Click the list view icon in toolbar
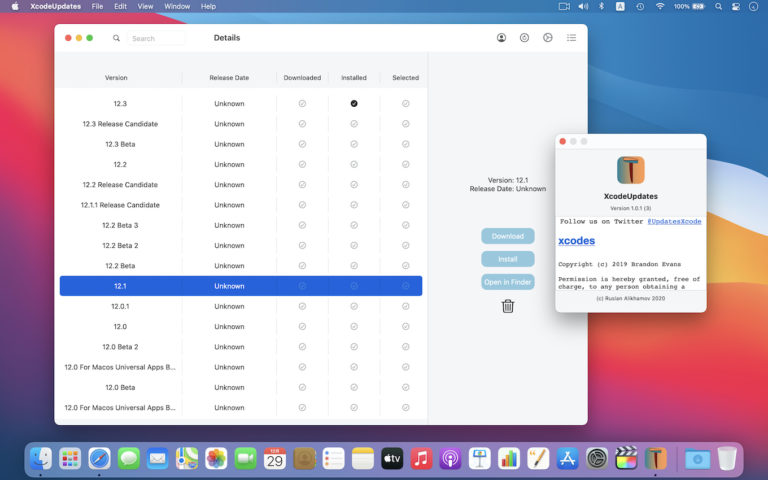The width and height of the screenshot is (768, 480). click(x=571, y=38)
